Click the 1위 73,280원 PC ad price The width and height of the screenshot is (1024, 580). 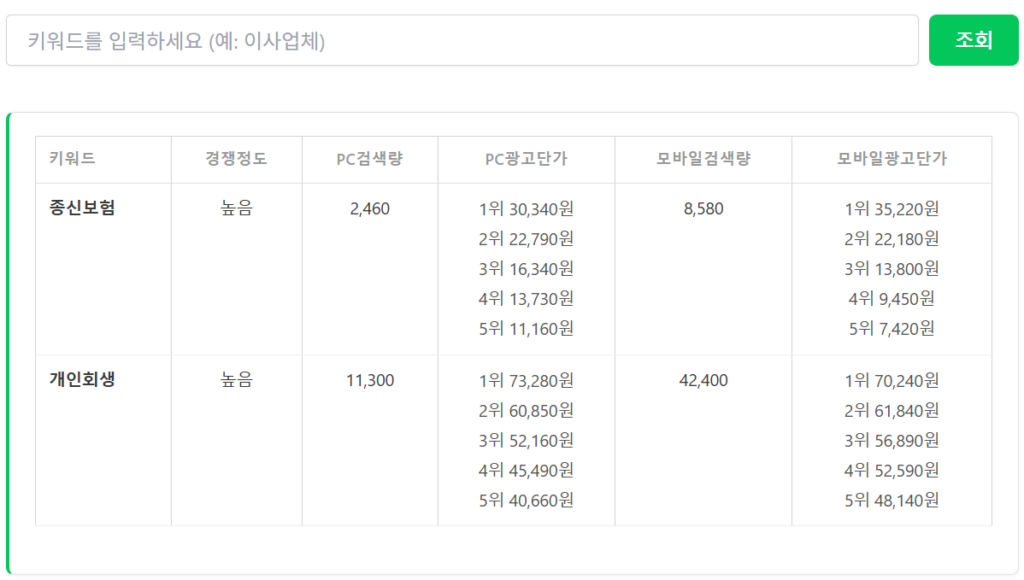click(526, 381)
